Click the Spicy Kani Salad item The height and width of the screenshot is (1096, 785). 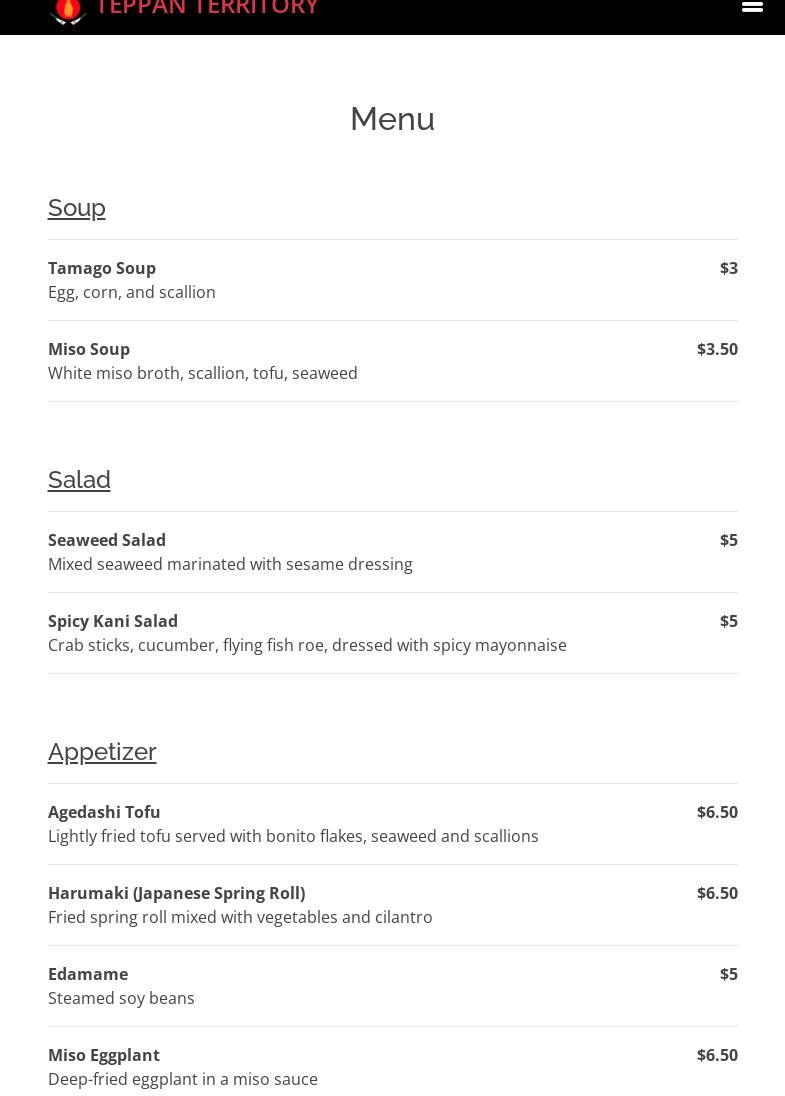(x=113, y=621)
